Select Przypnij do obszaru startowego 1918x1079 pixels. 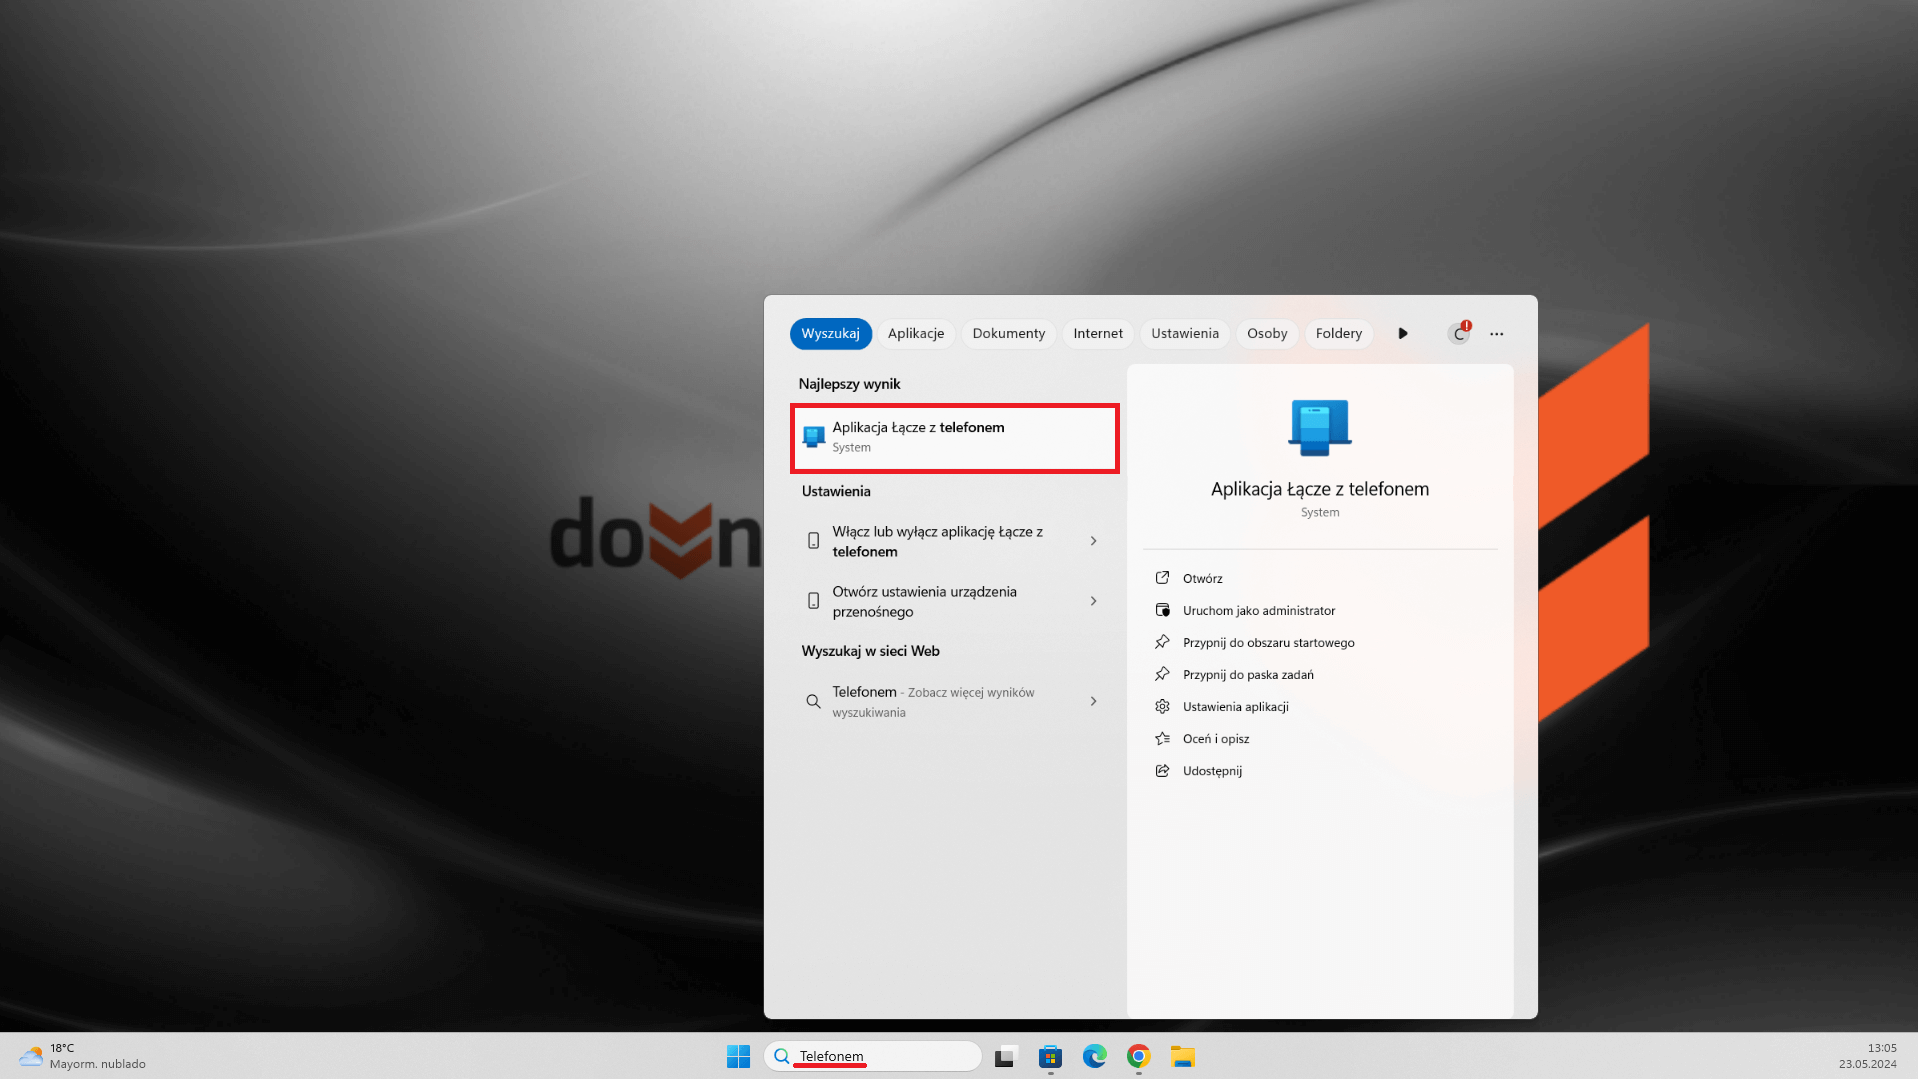(1268, 642)
